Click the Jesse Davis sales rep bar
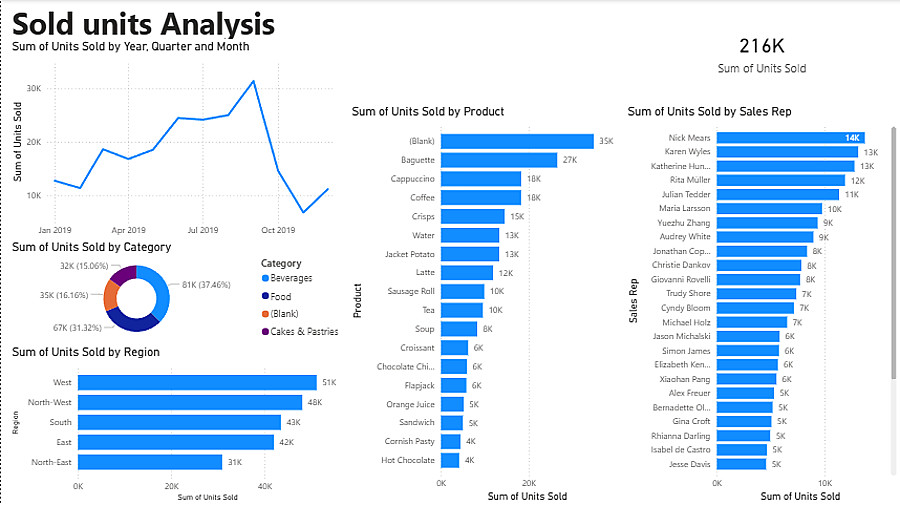Image resolution: width=900 pixels, height=505 pixels. pyautogui.click(x=741, y=464)
